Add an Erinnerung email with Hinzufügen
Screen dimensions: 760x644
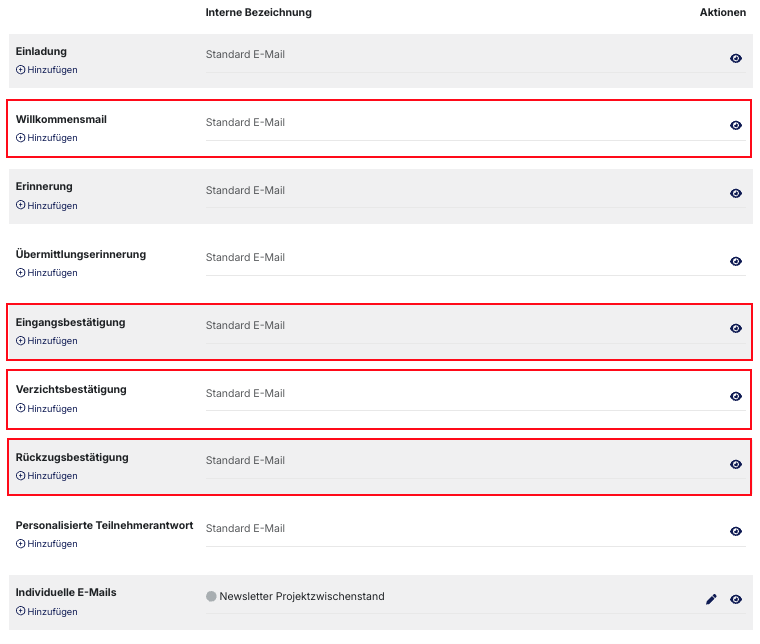tap(47, 206)
